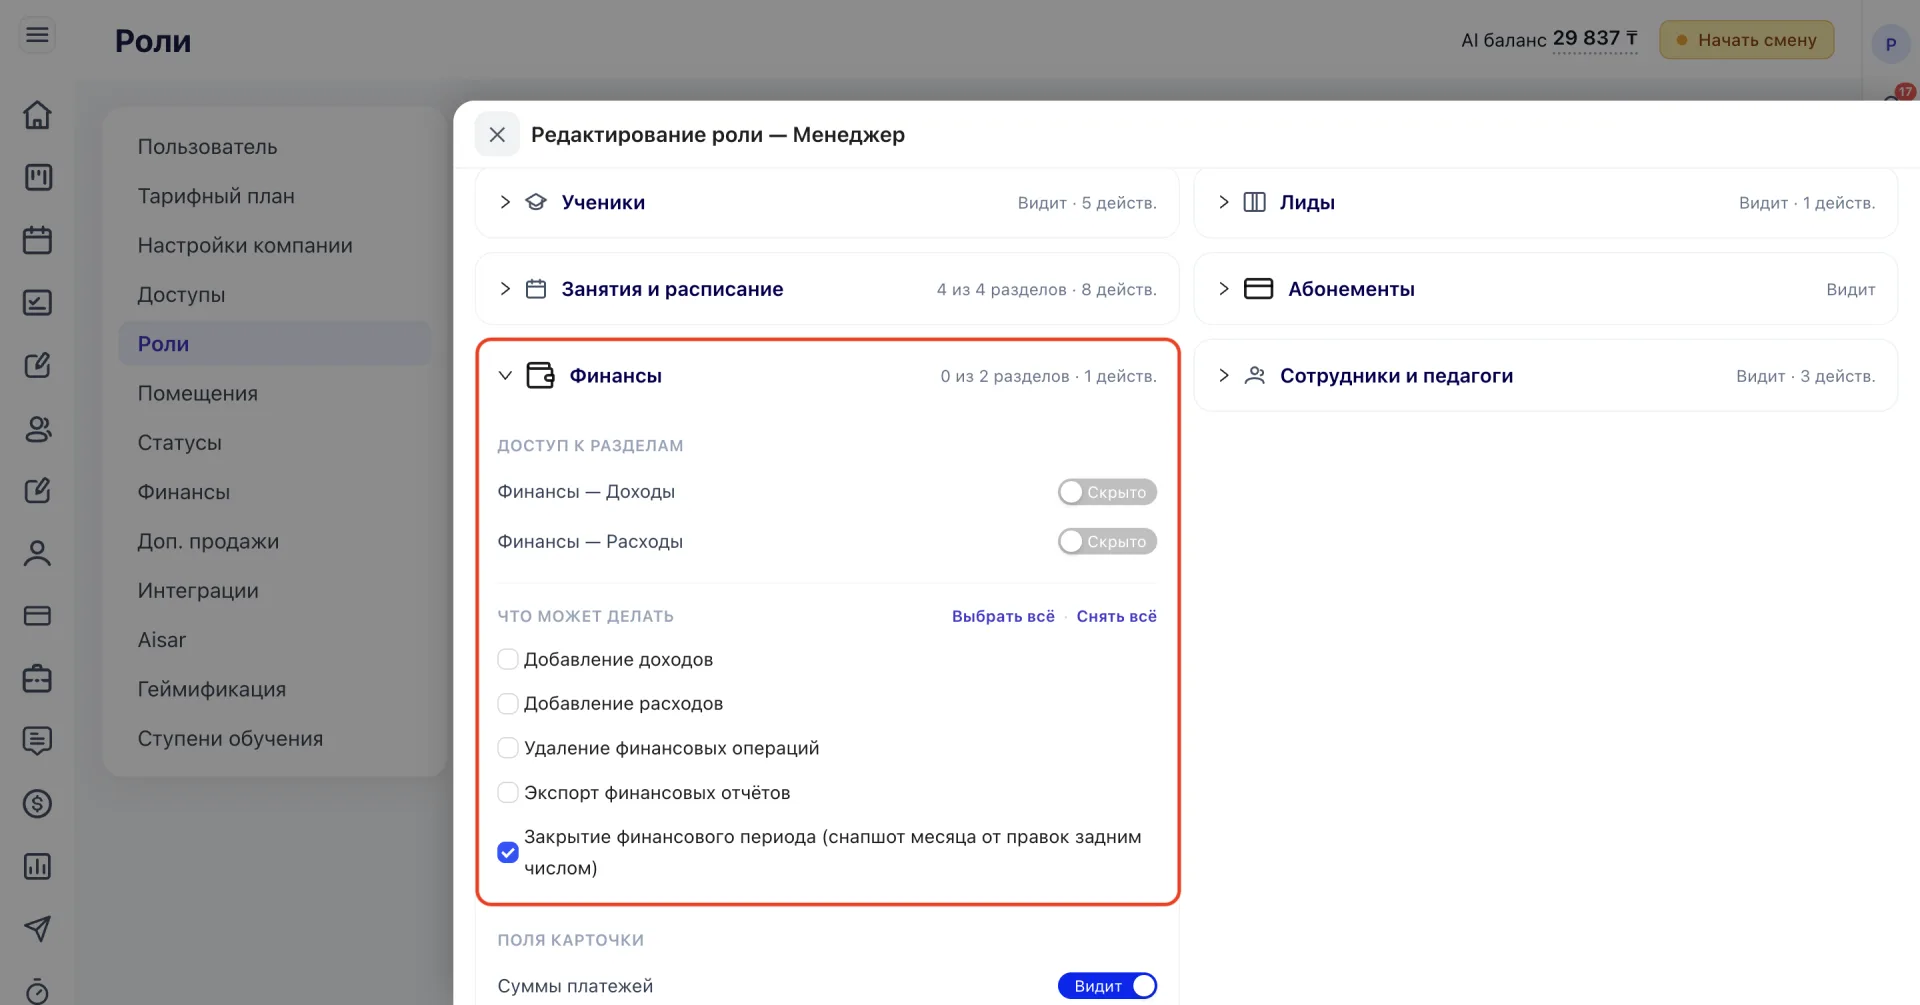Image resolution: width=1920 pixels, height=1005 pixels.
Task: Open the chat message icon in sidebar
Action: pos(37,741)
